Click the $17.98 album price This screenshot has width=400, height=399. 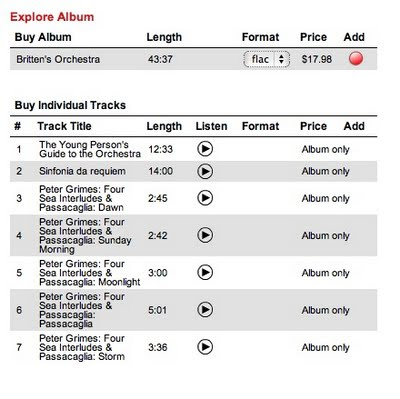point(317,59)
